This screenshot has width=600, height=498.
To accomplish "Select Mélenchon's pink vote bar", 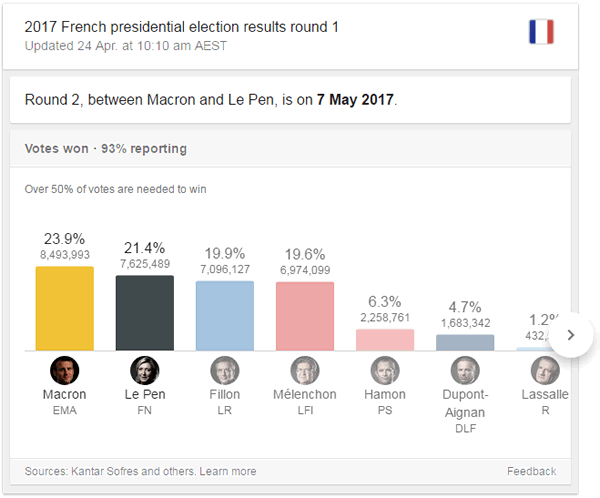I will pos(305,316).
